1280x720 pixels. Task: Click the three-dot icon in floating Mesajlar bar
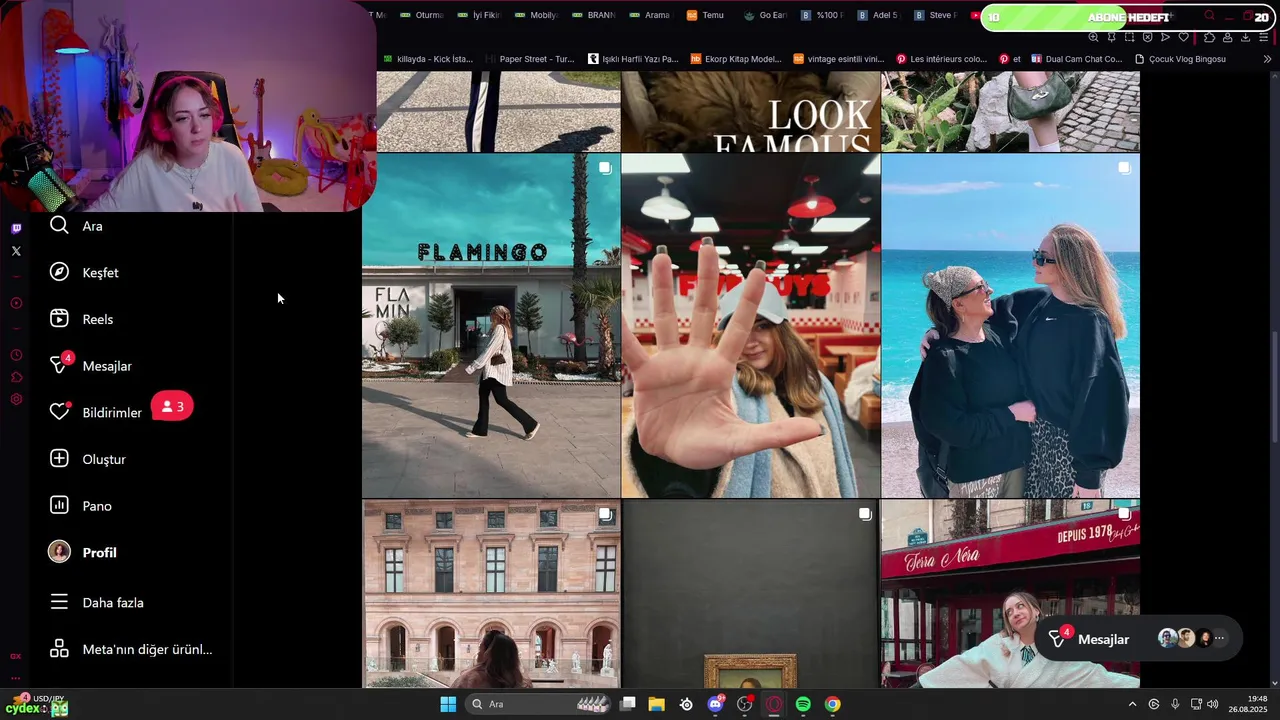point(1219,638)
